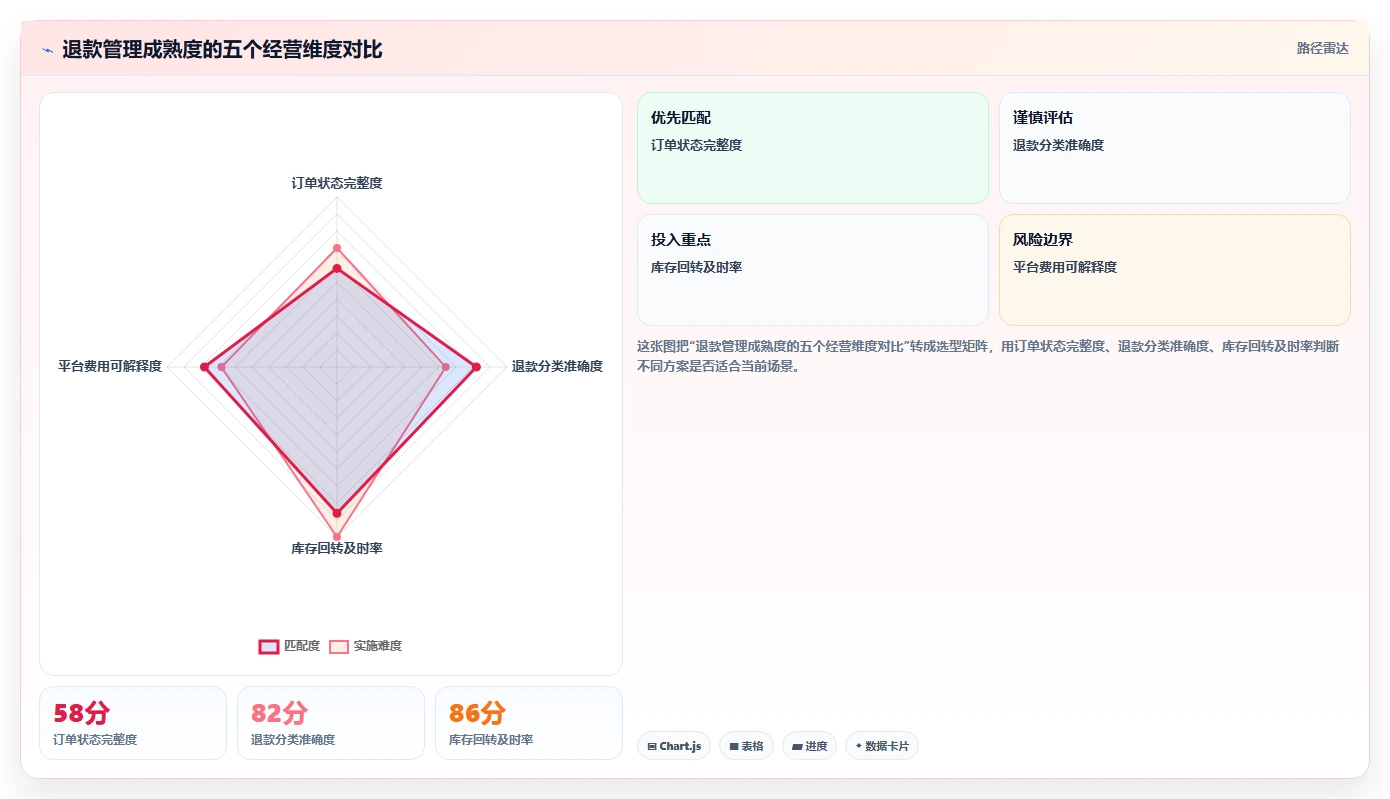Select the 进度 tag chip
Screen dimensions: 1390x799
pos(809,746)
